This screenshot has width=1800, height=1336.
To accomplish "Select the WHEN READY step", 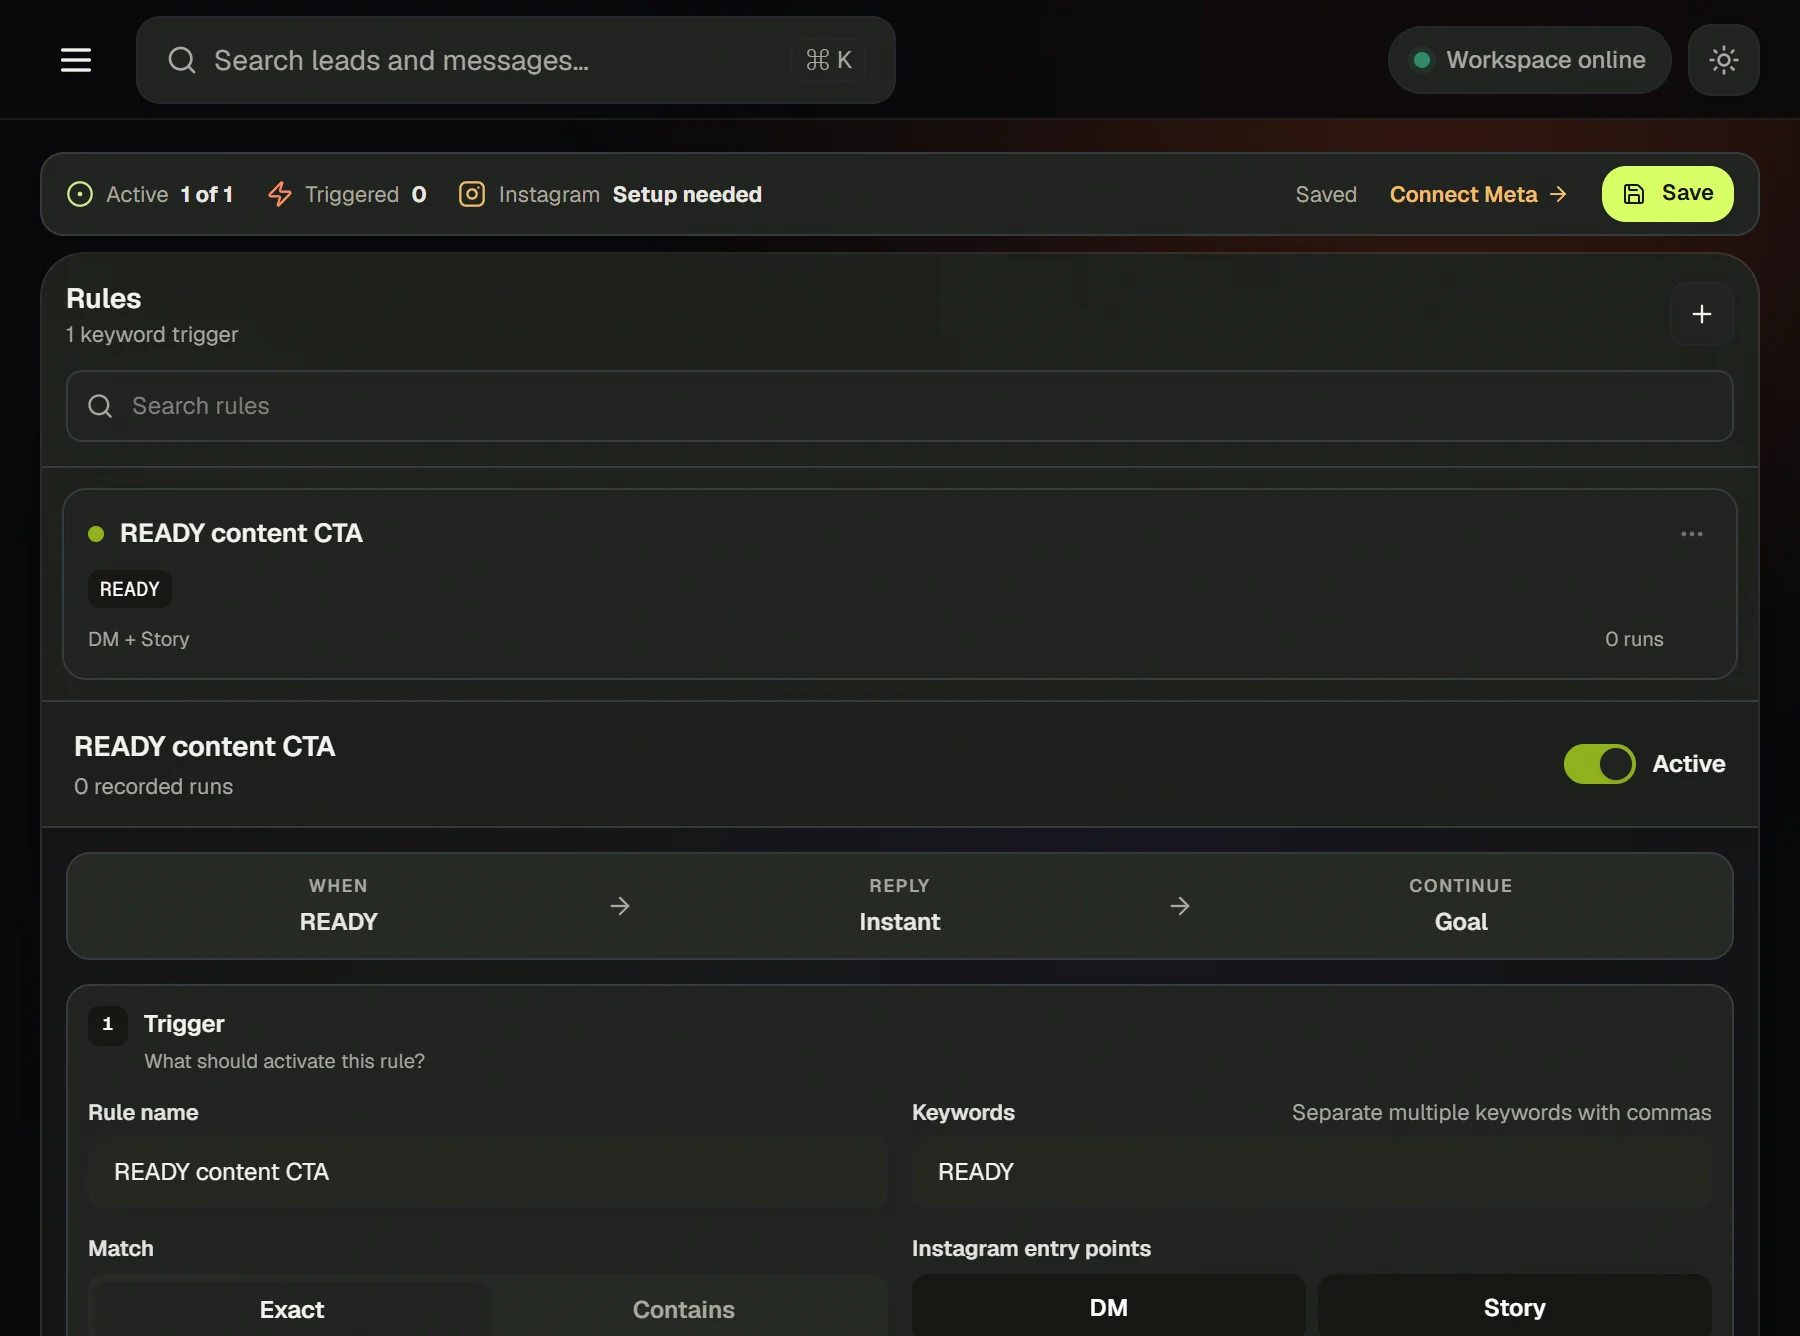I will (x=339, y=906).
